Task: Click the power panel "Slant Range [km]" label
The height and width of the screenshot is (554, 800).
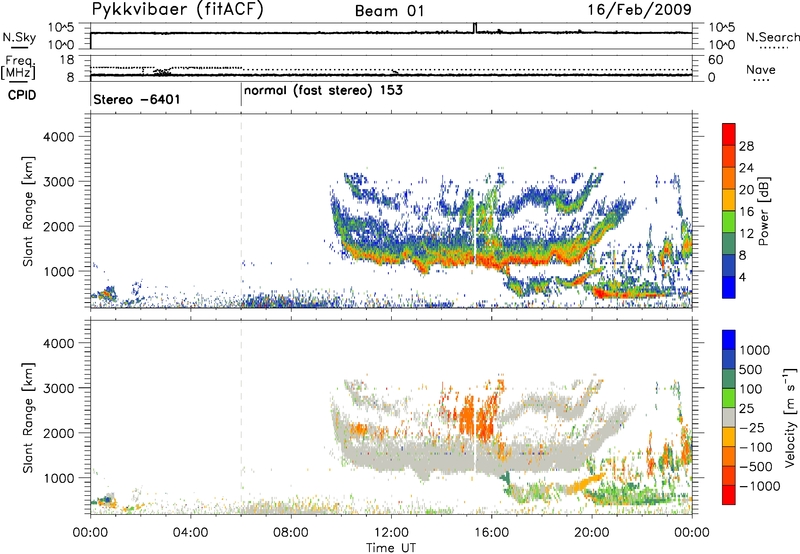Action: pos(29,211)
